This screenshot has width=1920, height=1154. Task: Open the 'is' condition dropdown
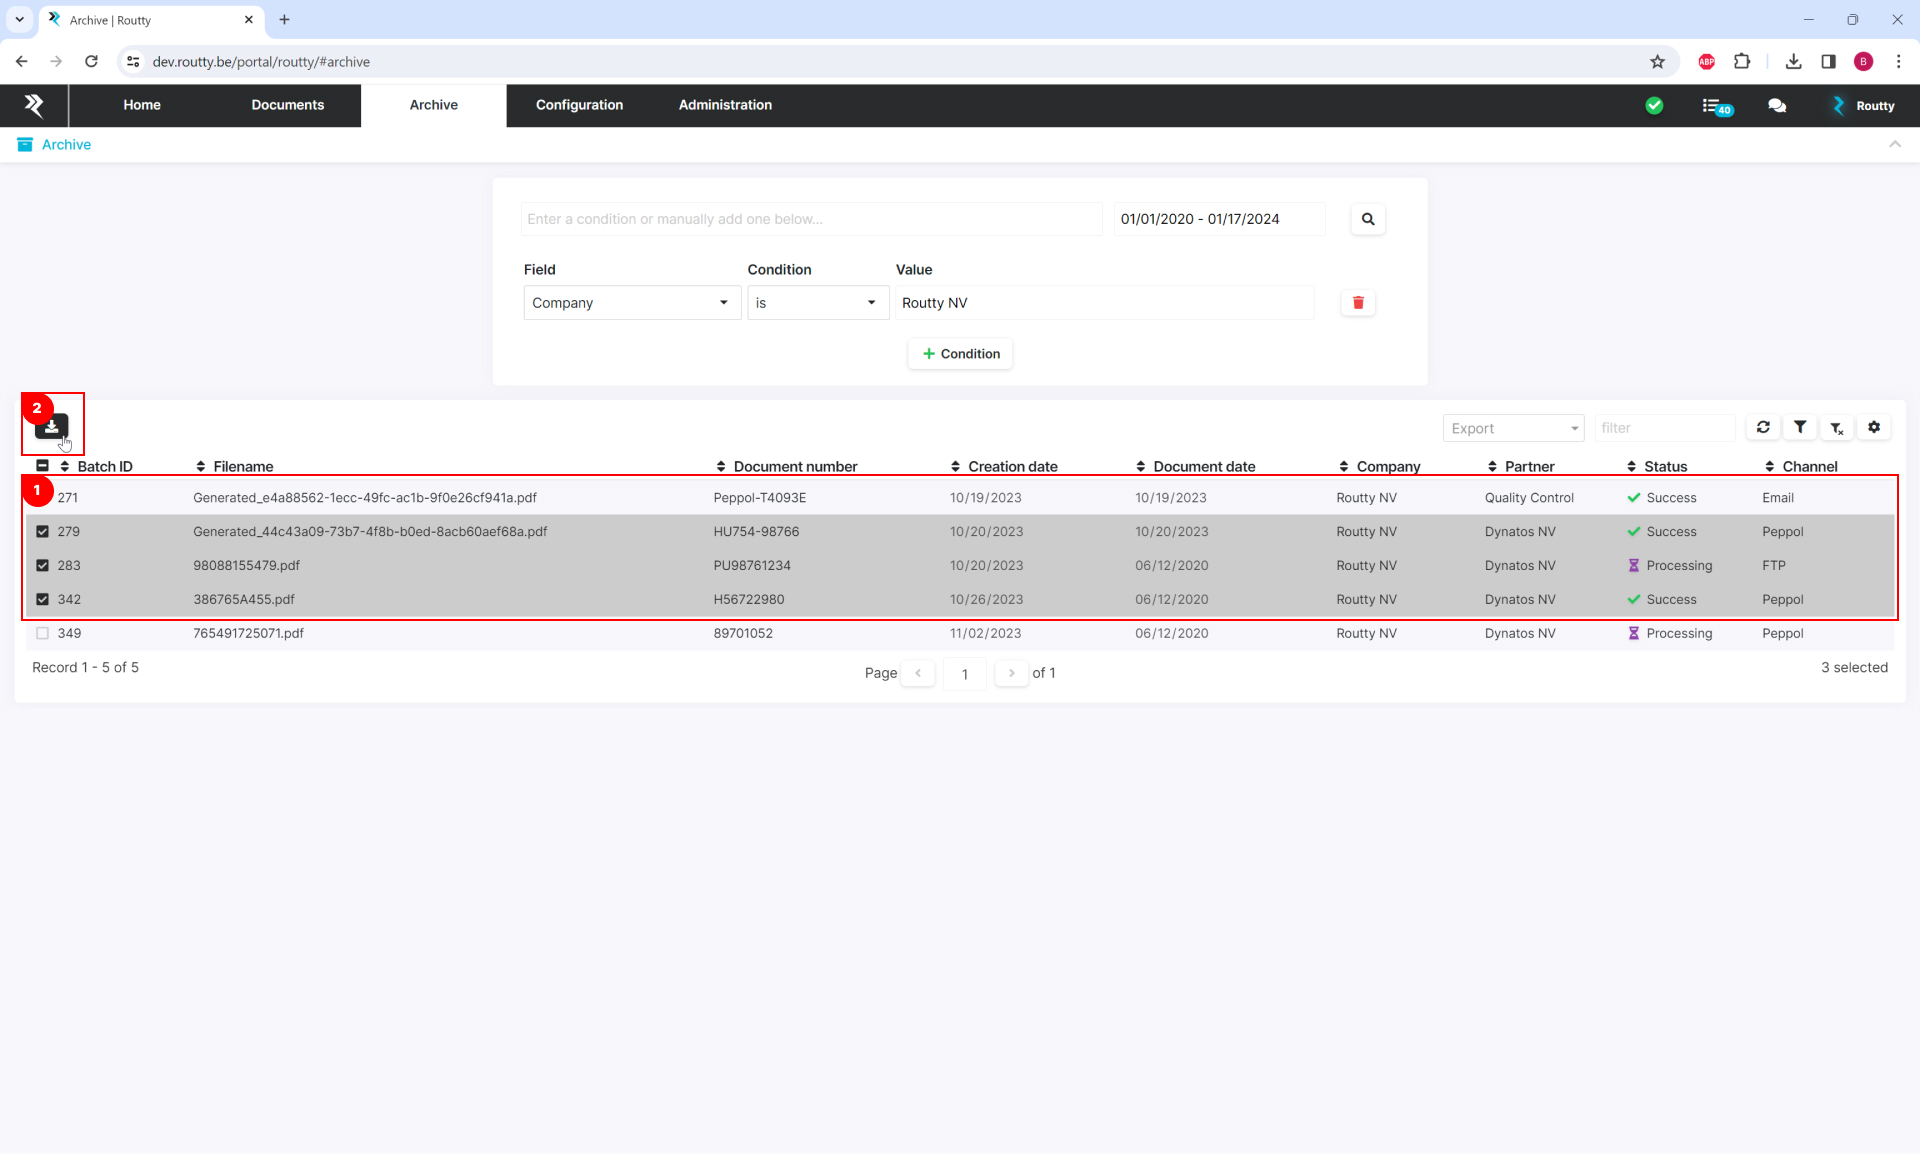pyautogui.click(x=817, y=303)
